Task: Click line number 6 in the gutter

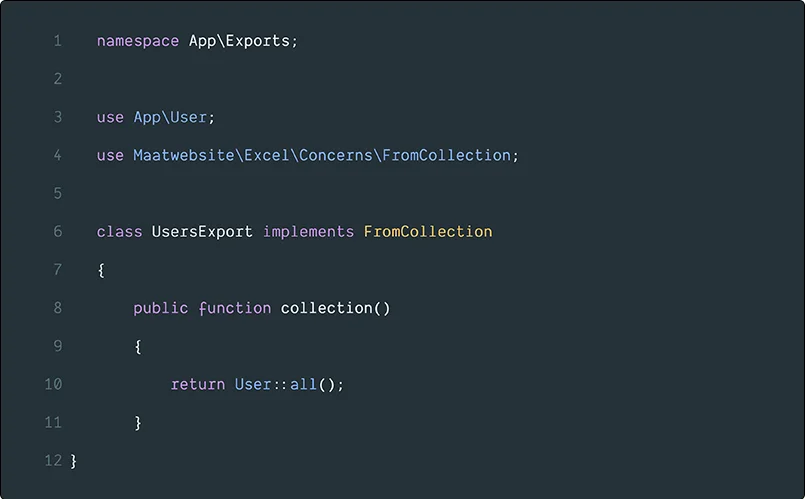Action: click(x=57, y=231)
